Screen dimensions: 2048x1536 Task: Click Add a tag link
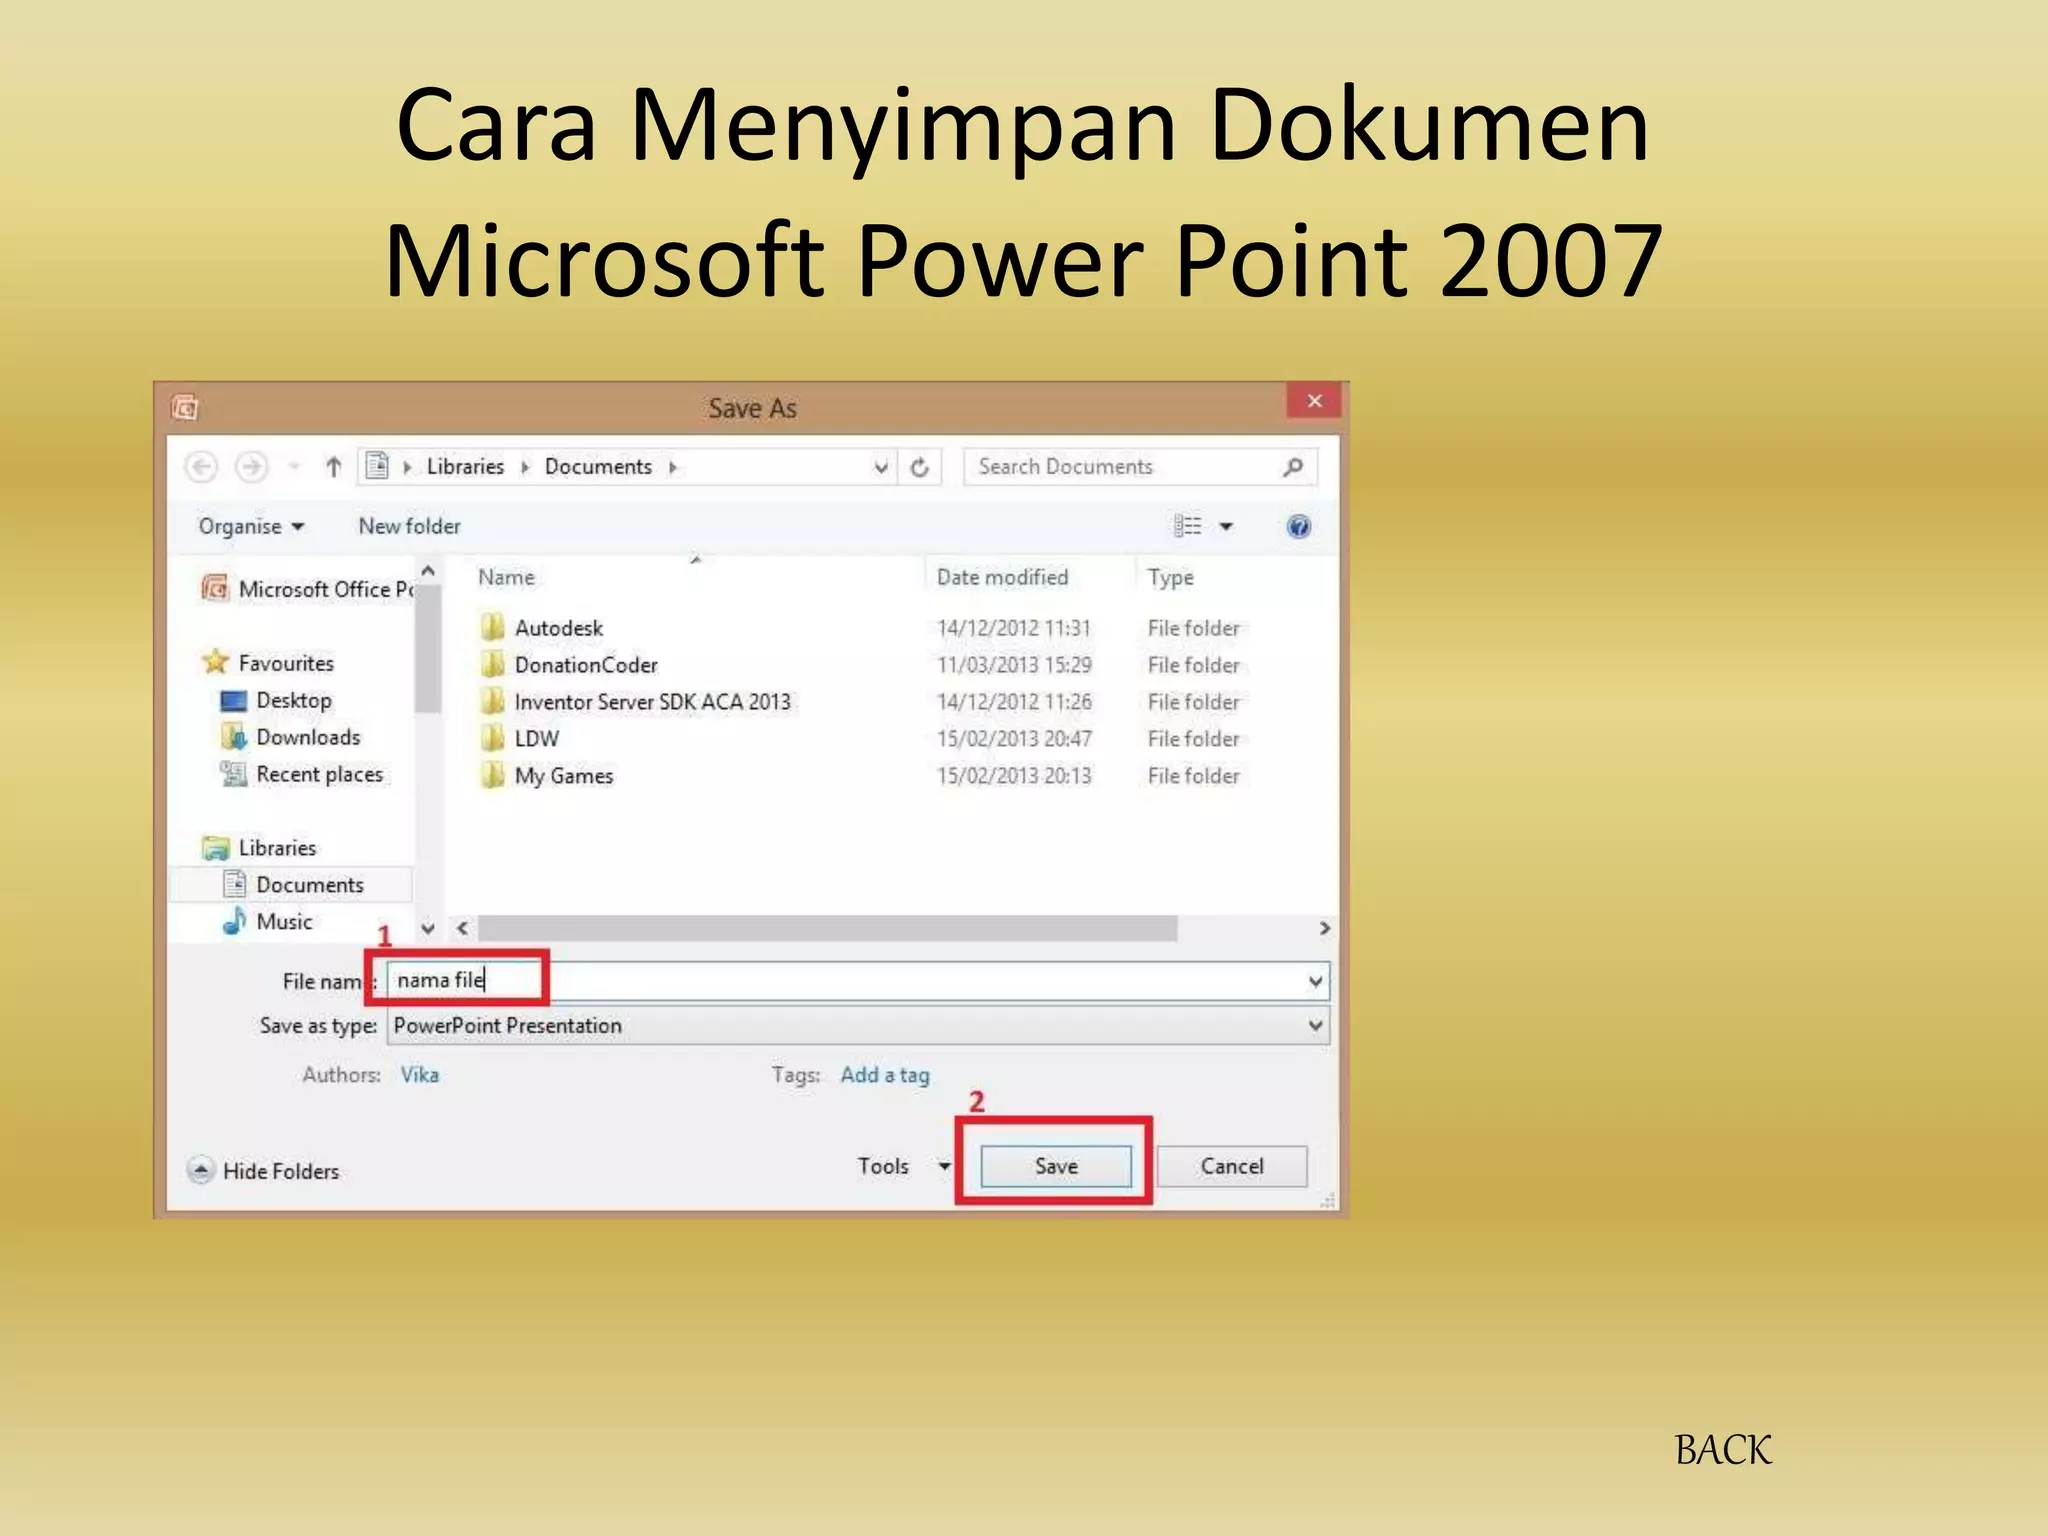885,1075
